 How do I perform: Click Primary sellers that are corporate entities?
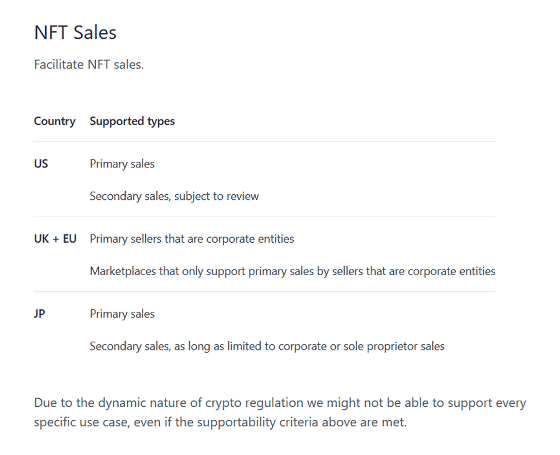pos(192,239)
